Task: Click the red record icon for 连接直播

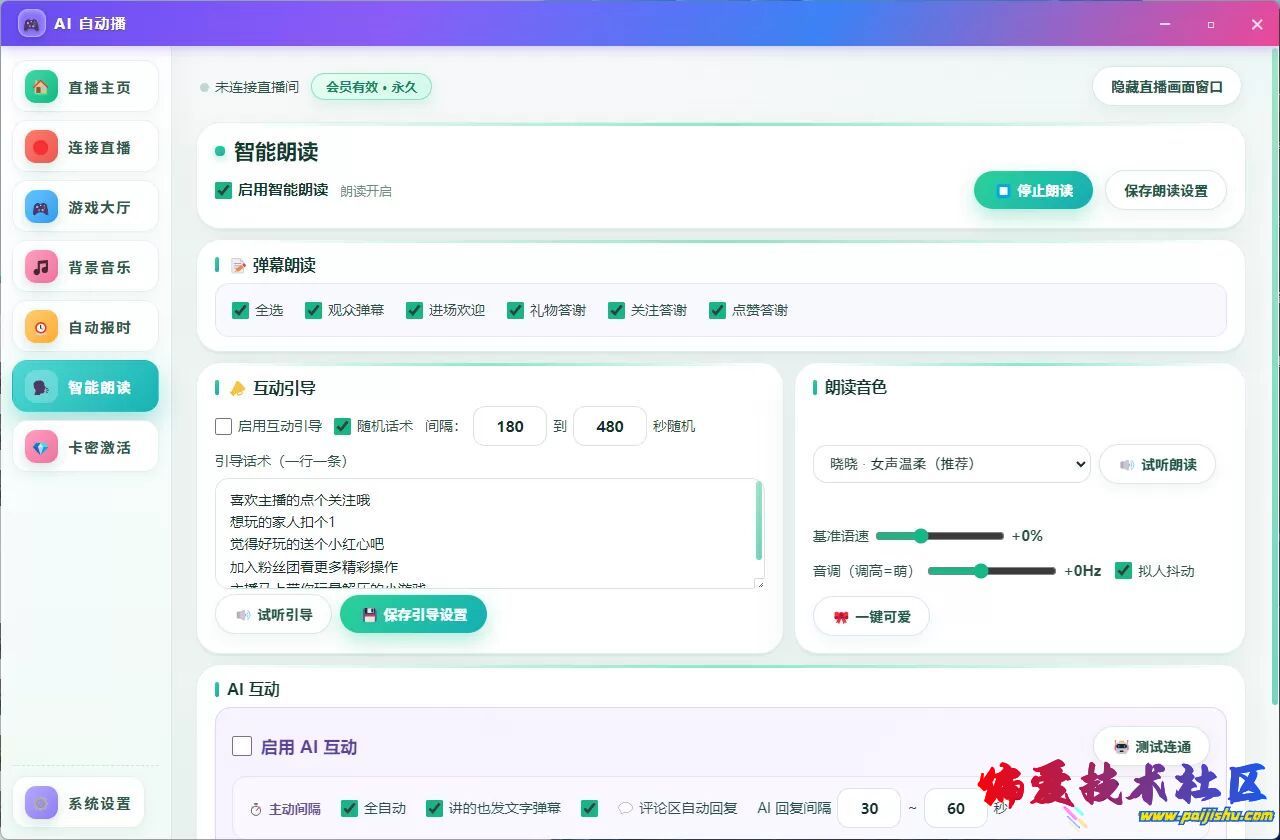Action: point(41,147)
